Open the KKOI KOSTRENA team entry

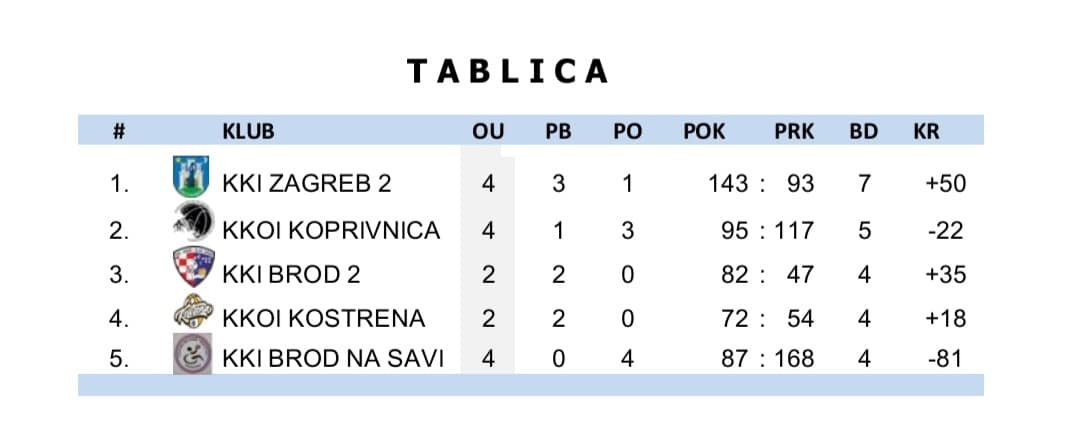(323, 319)
